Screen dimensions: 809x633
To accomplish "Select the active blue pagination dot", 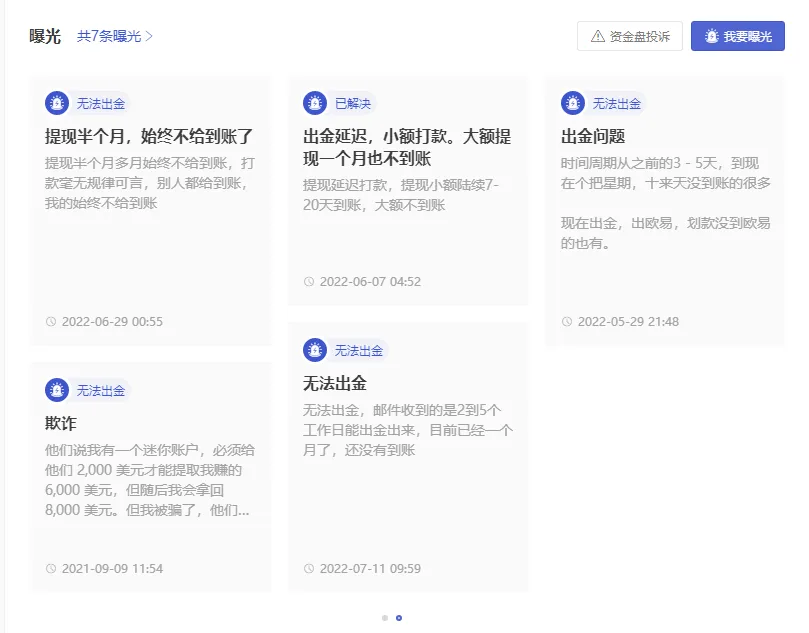I will (399, 618).
